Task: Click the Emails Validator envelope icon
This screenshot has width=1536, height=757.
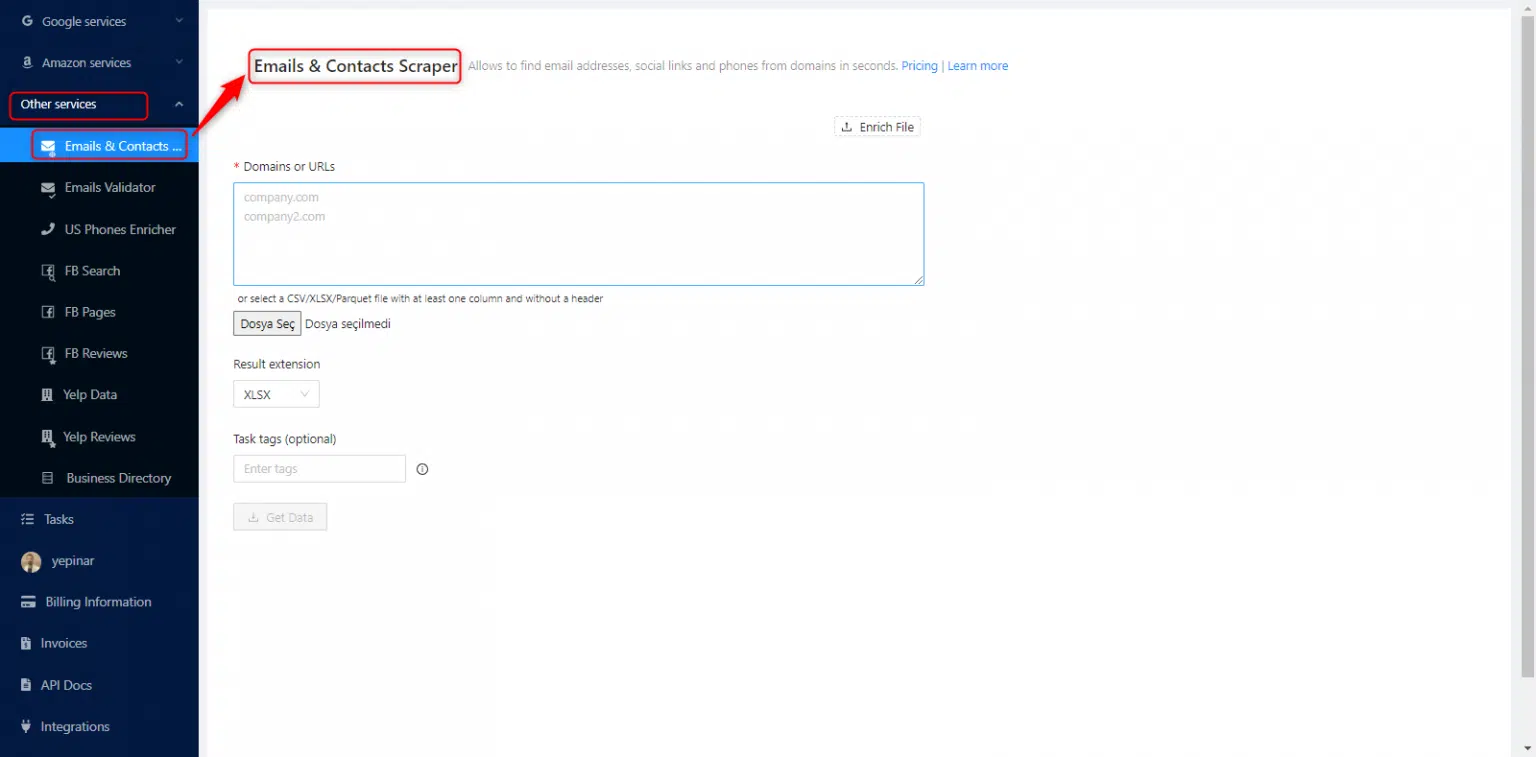Action: 47,188
